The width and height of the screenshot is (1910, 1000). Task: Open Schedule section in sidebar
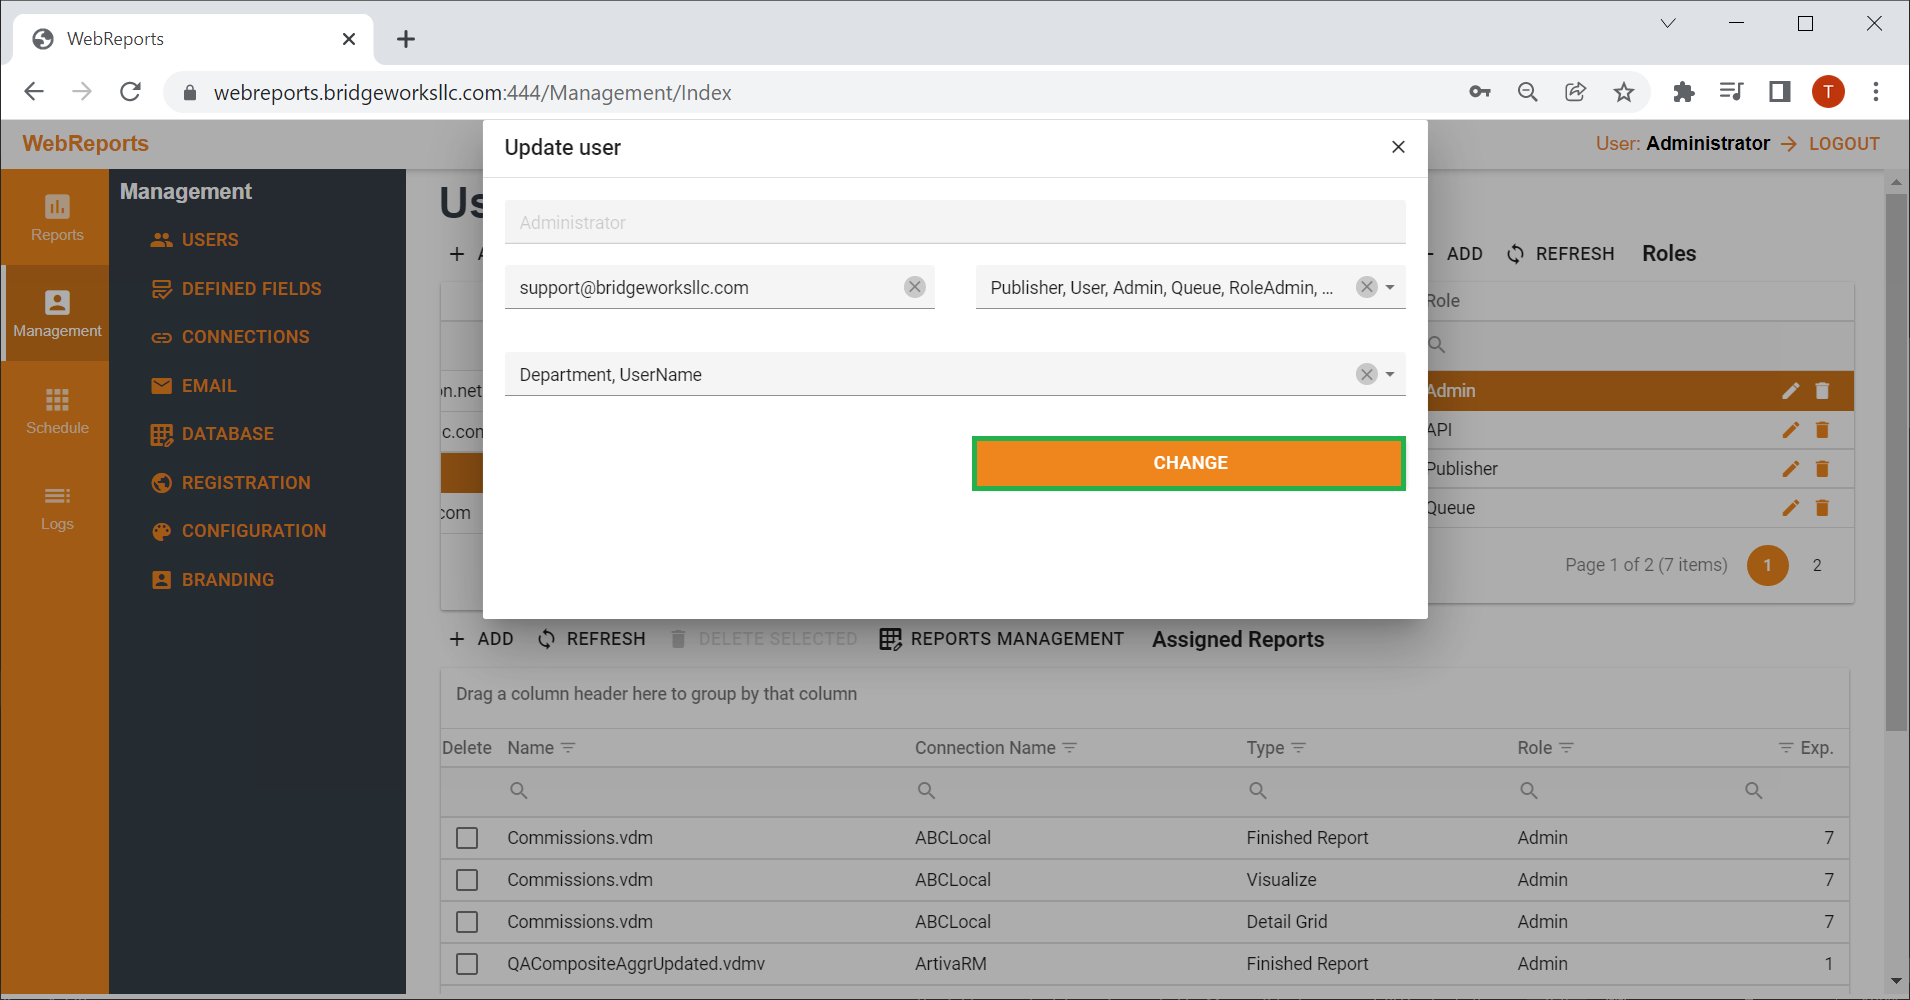57,411
